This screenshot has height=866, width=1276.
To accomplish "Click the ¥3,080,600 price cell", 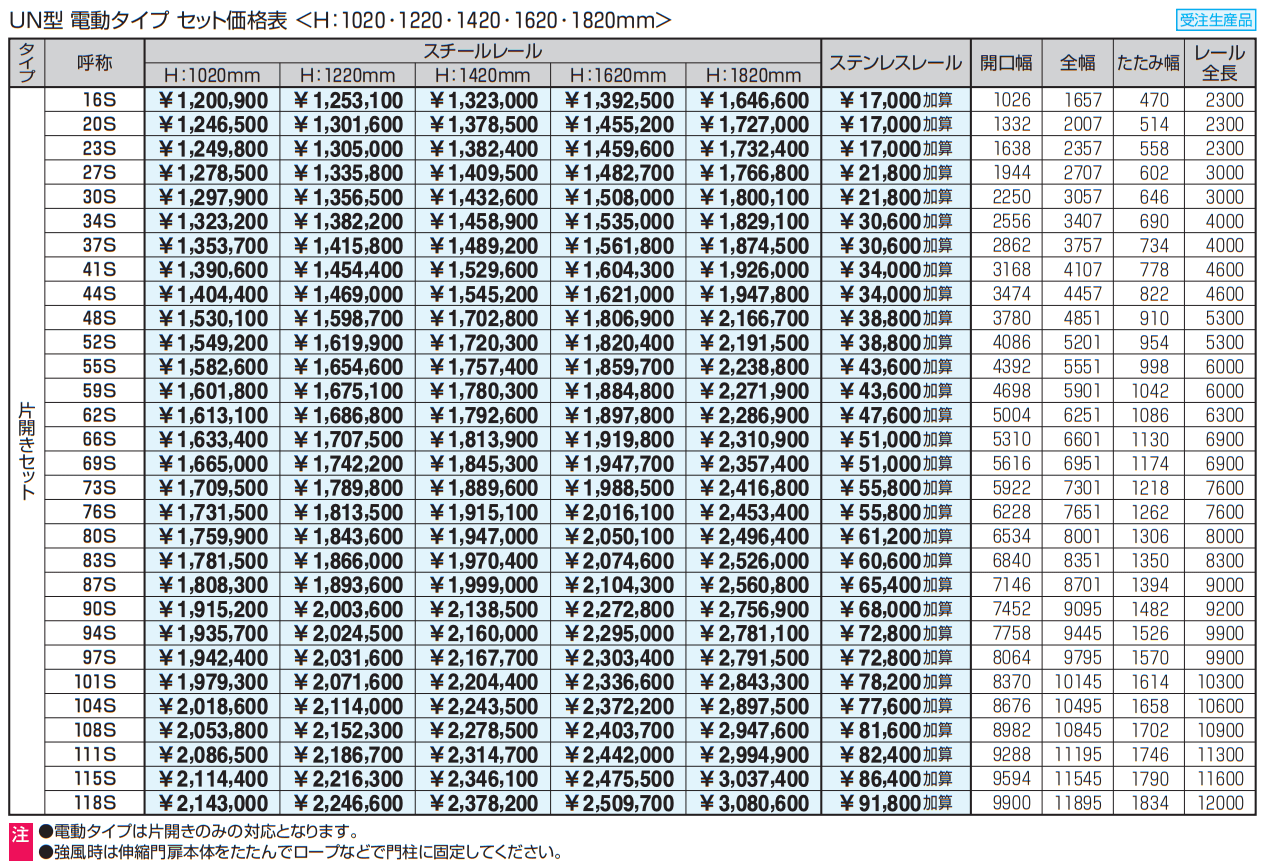I will (753, 803).
